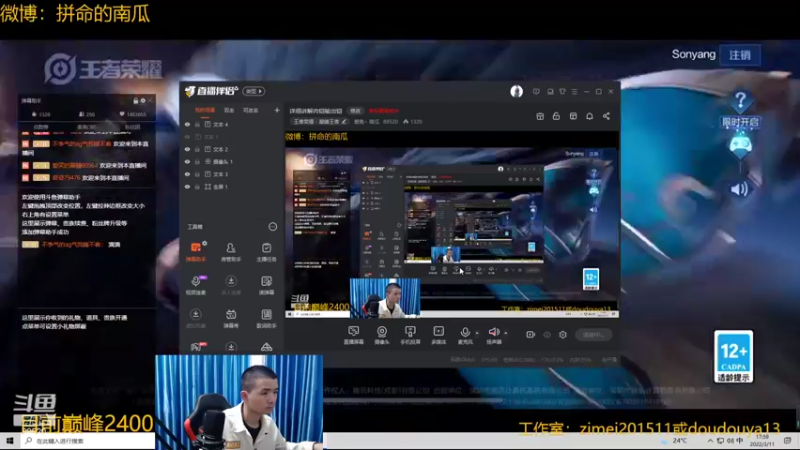Open the gear settings next to the live button
Screen dimensions: 800x450
tap(563, 335)
